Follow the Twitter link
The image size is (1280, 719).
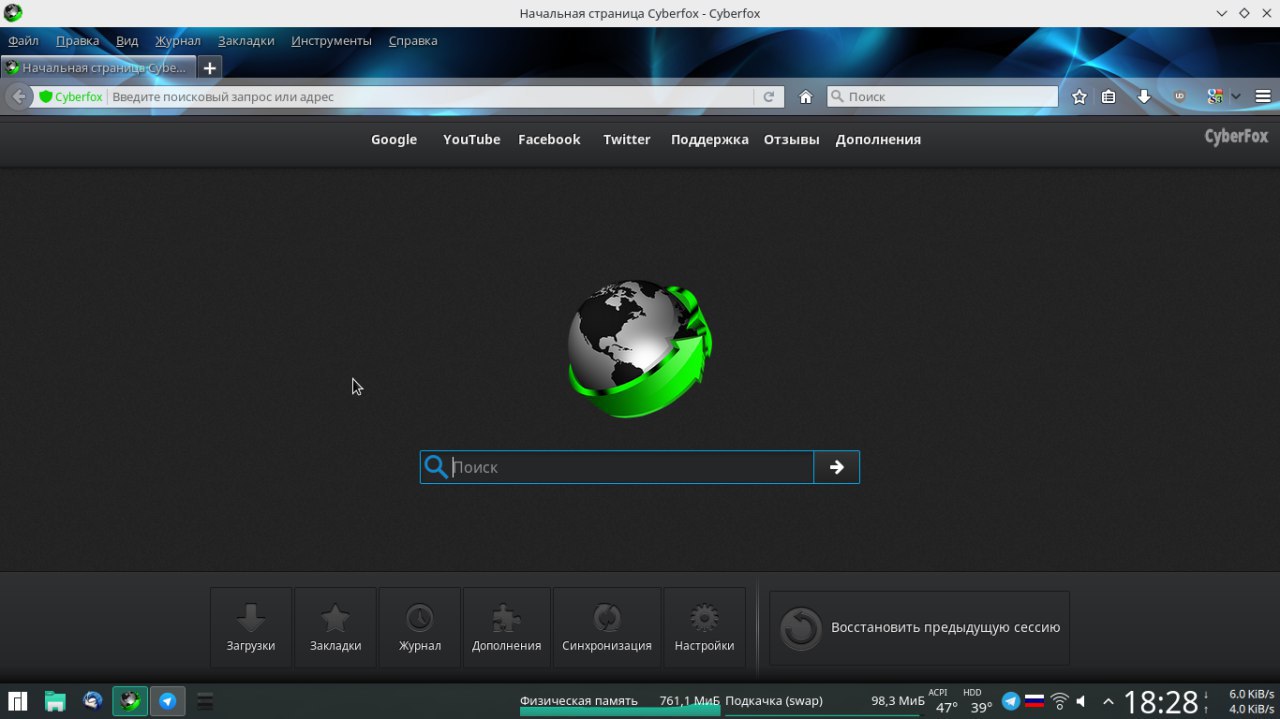[627, 140]
